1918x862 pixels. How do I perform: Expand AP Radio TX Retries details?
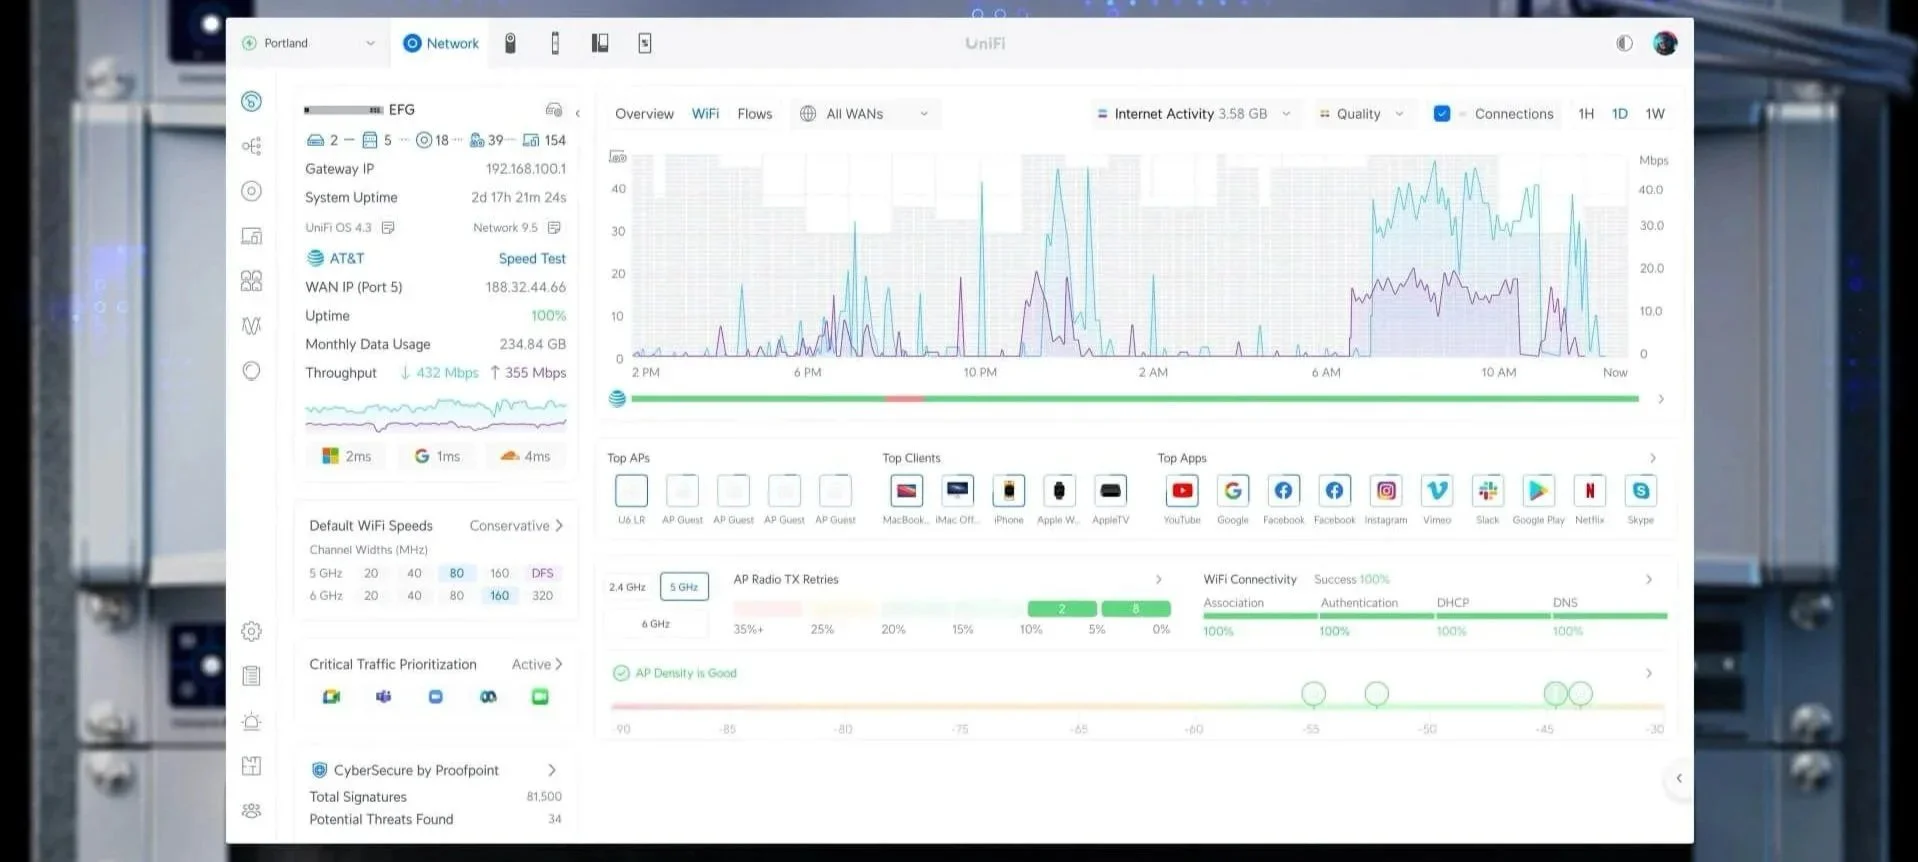[x=1158, y=579]
